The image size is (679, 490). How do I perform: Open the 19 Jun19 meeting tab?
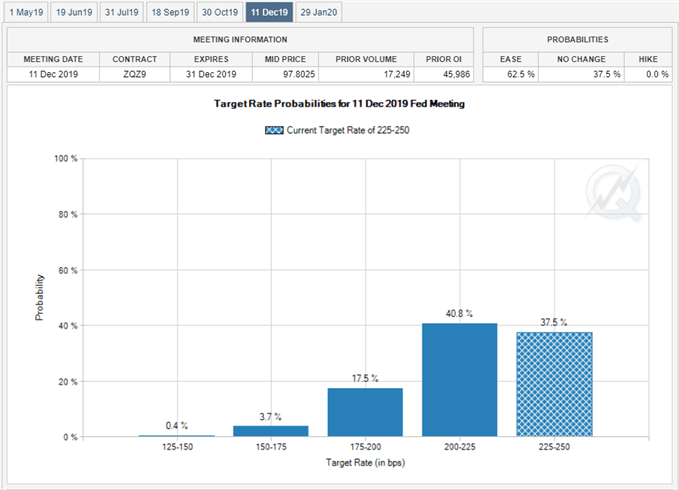pos(73,12)
